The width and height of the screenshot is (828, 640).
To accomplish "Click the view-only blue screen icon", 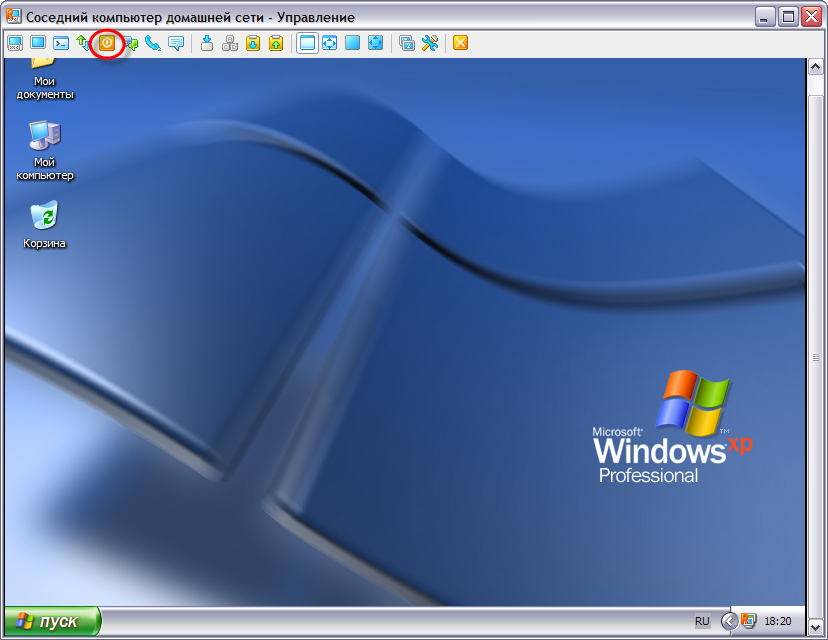I will click(x=38, y=43).
